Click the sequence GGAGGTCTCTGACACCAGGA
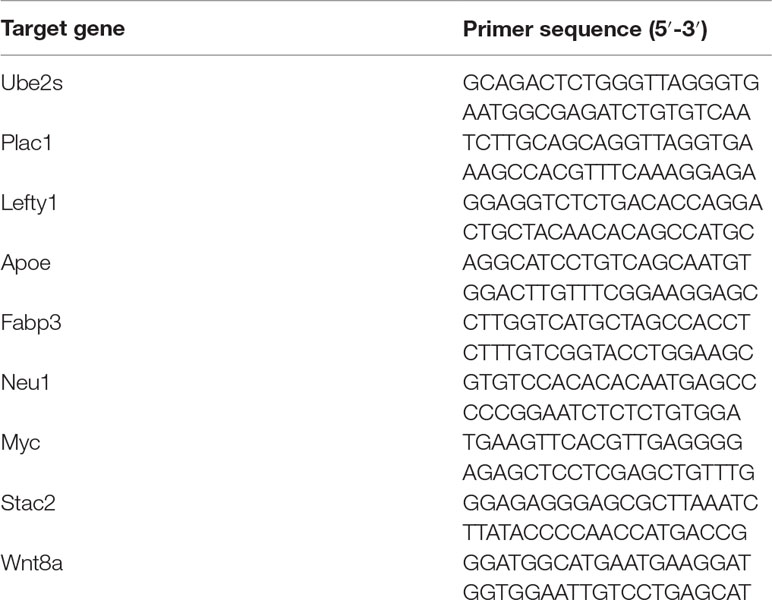The image size is (772, 600). [612, 203]
